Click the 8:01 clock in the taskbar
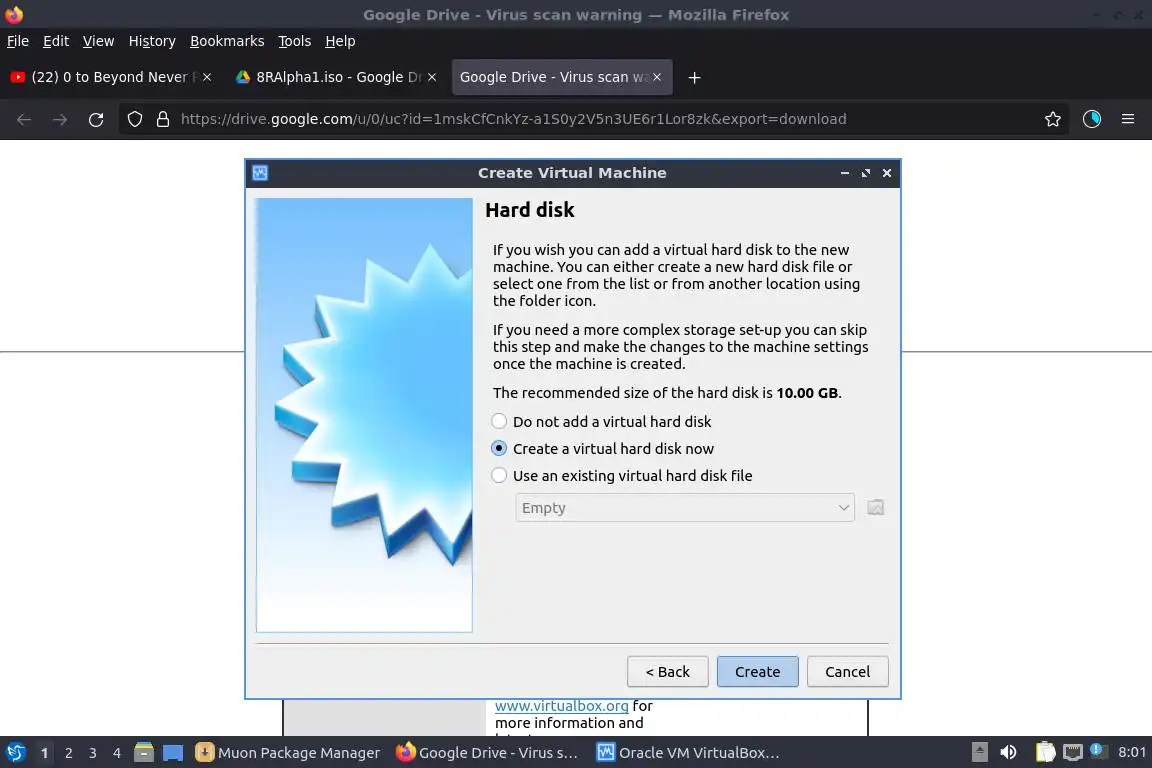 tap(1131, 753)
